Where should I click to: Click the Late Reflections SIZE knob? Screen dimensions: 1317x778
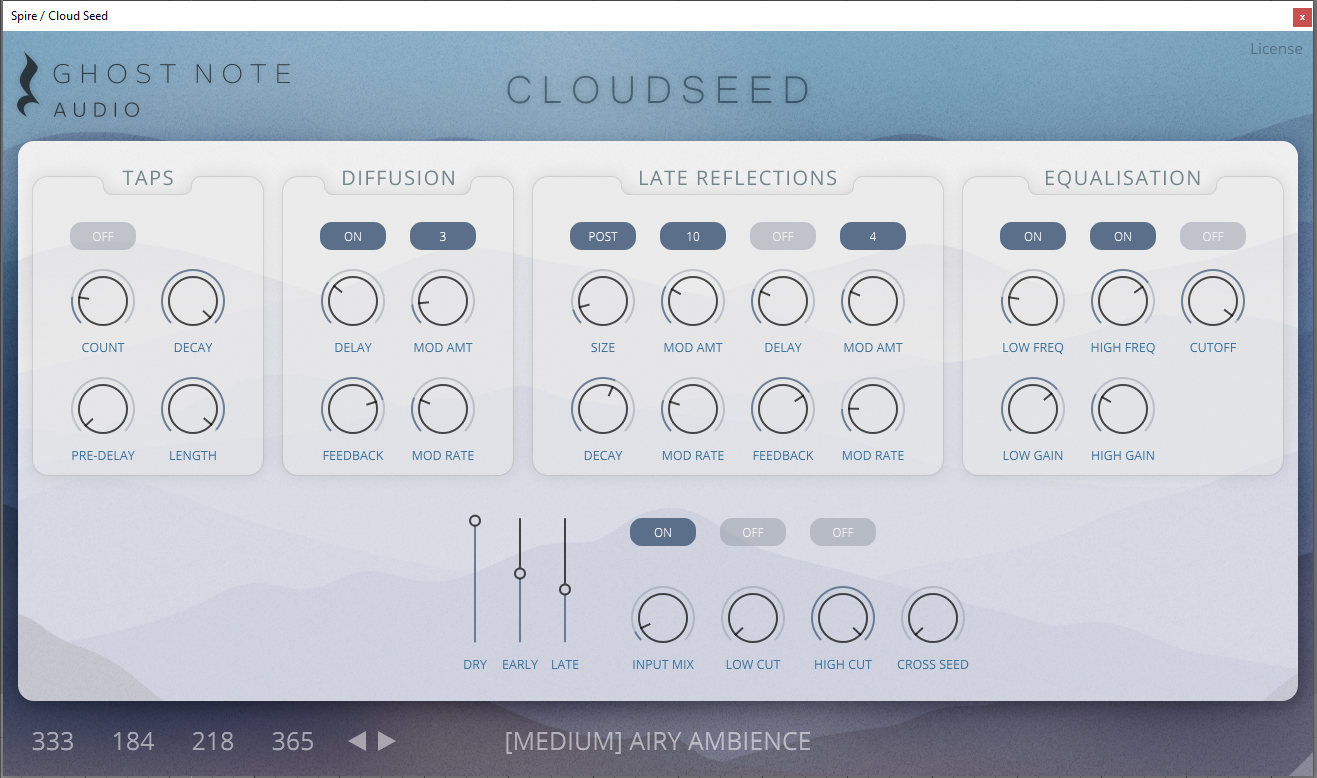click(x=603, y=301)
